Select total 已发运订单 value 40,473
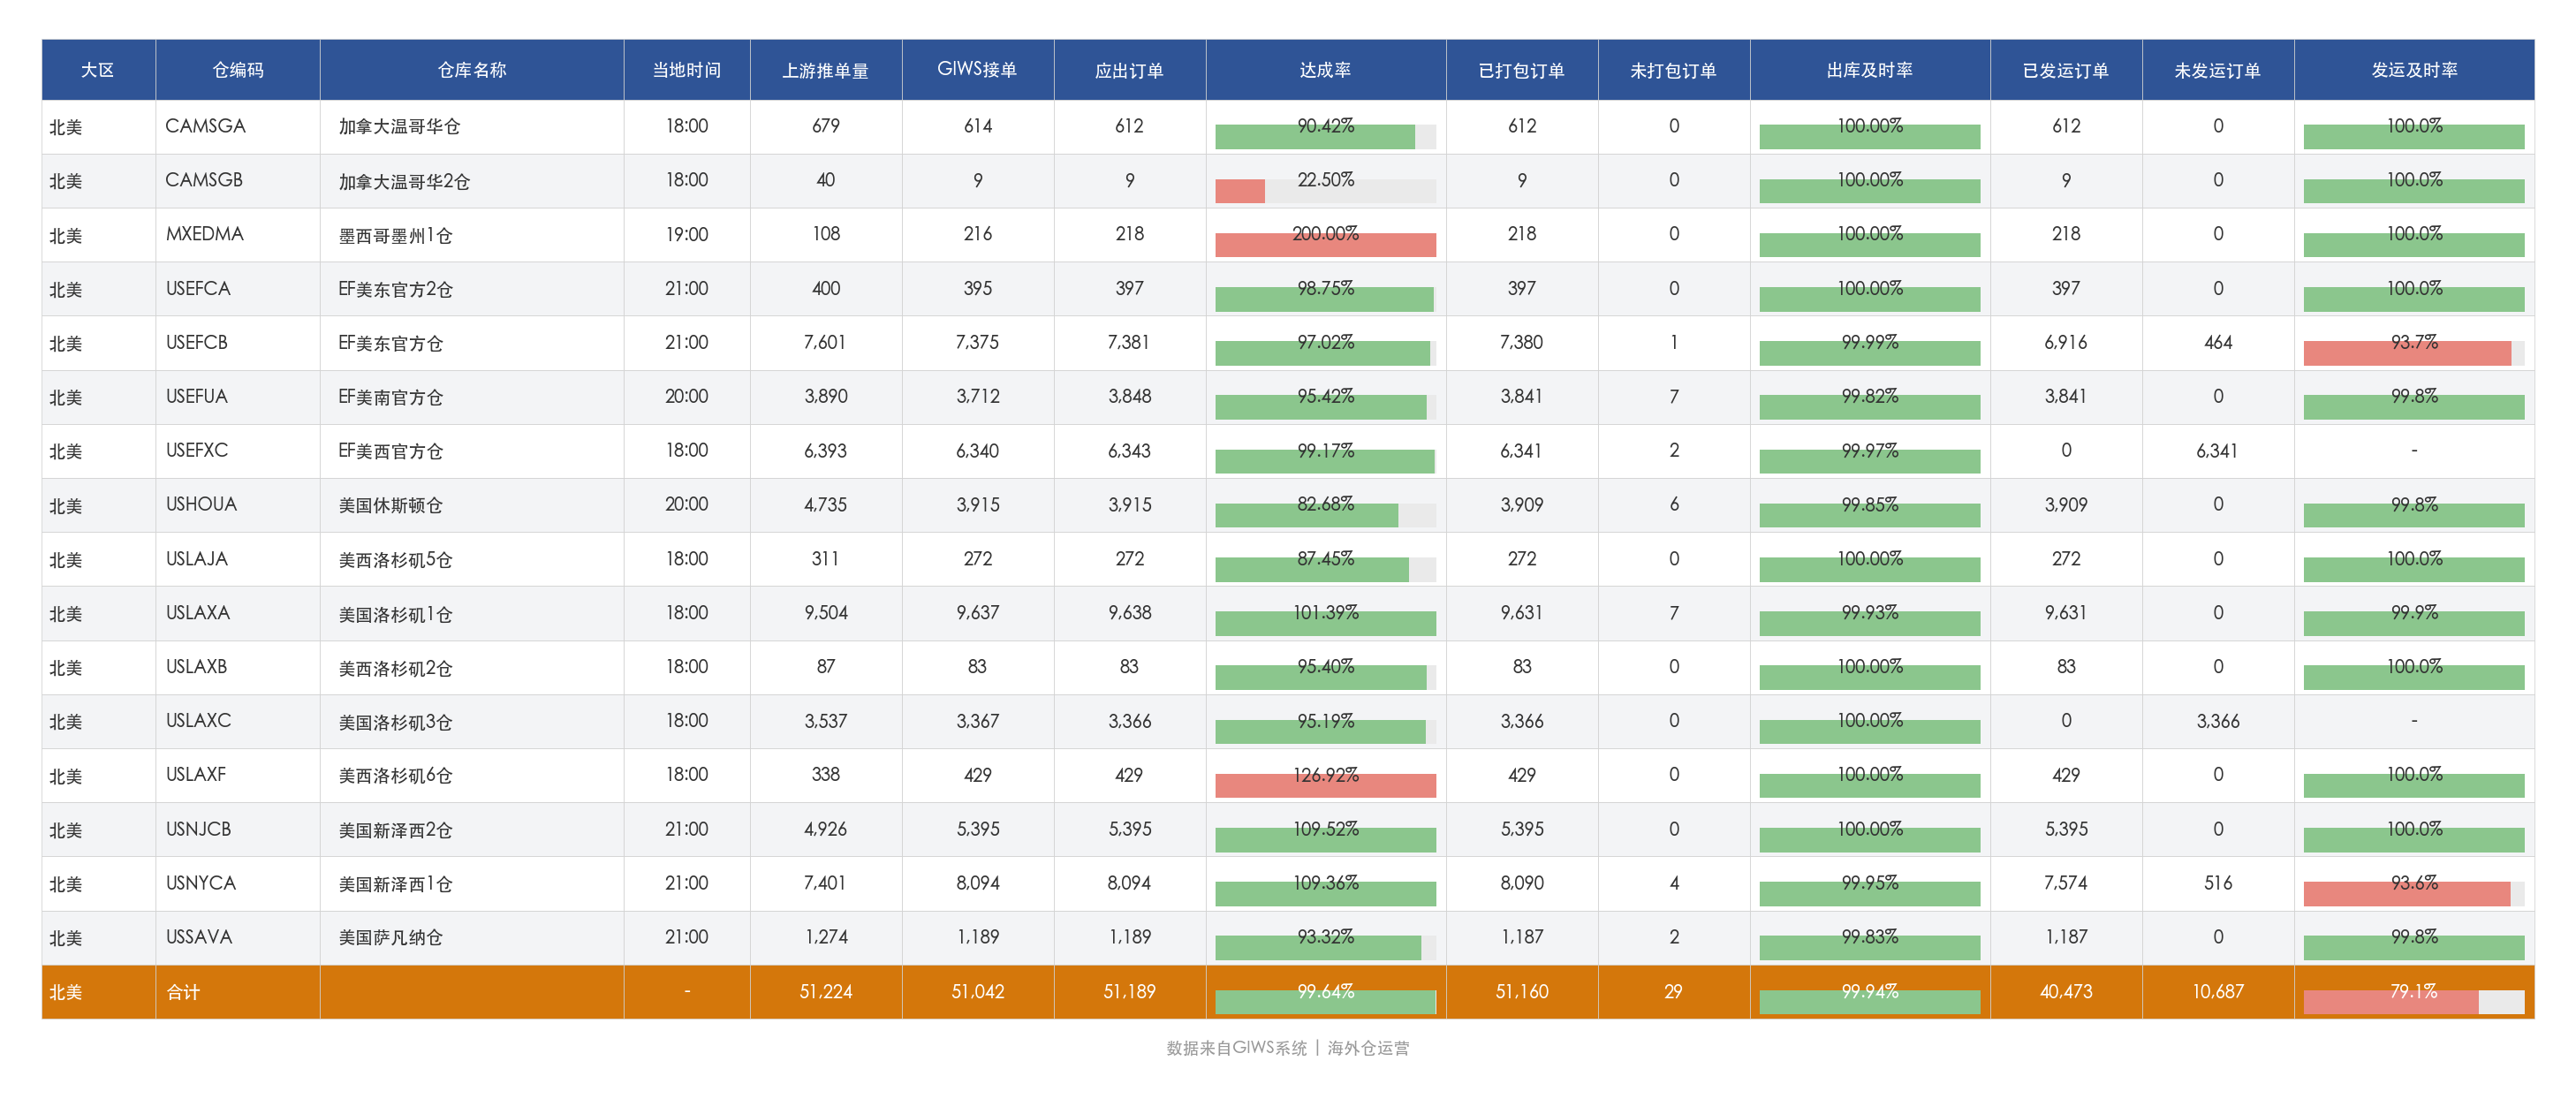This screenshot has height=1114, width=2576. (x=2066, y=992)
